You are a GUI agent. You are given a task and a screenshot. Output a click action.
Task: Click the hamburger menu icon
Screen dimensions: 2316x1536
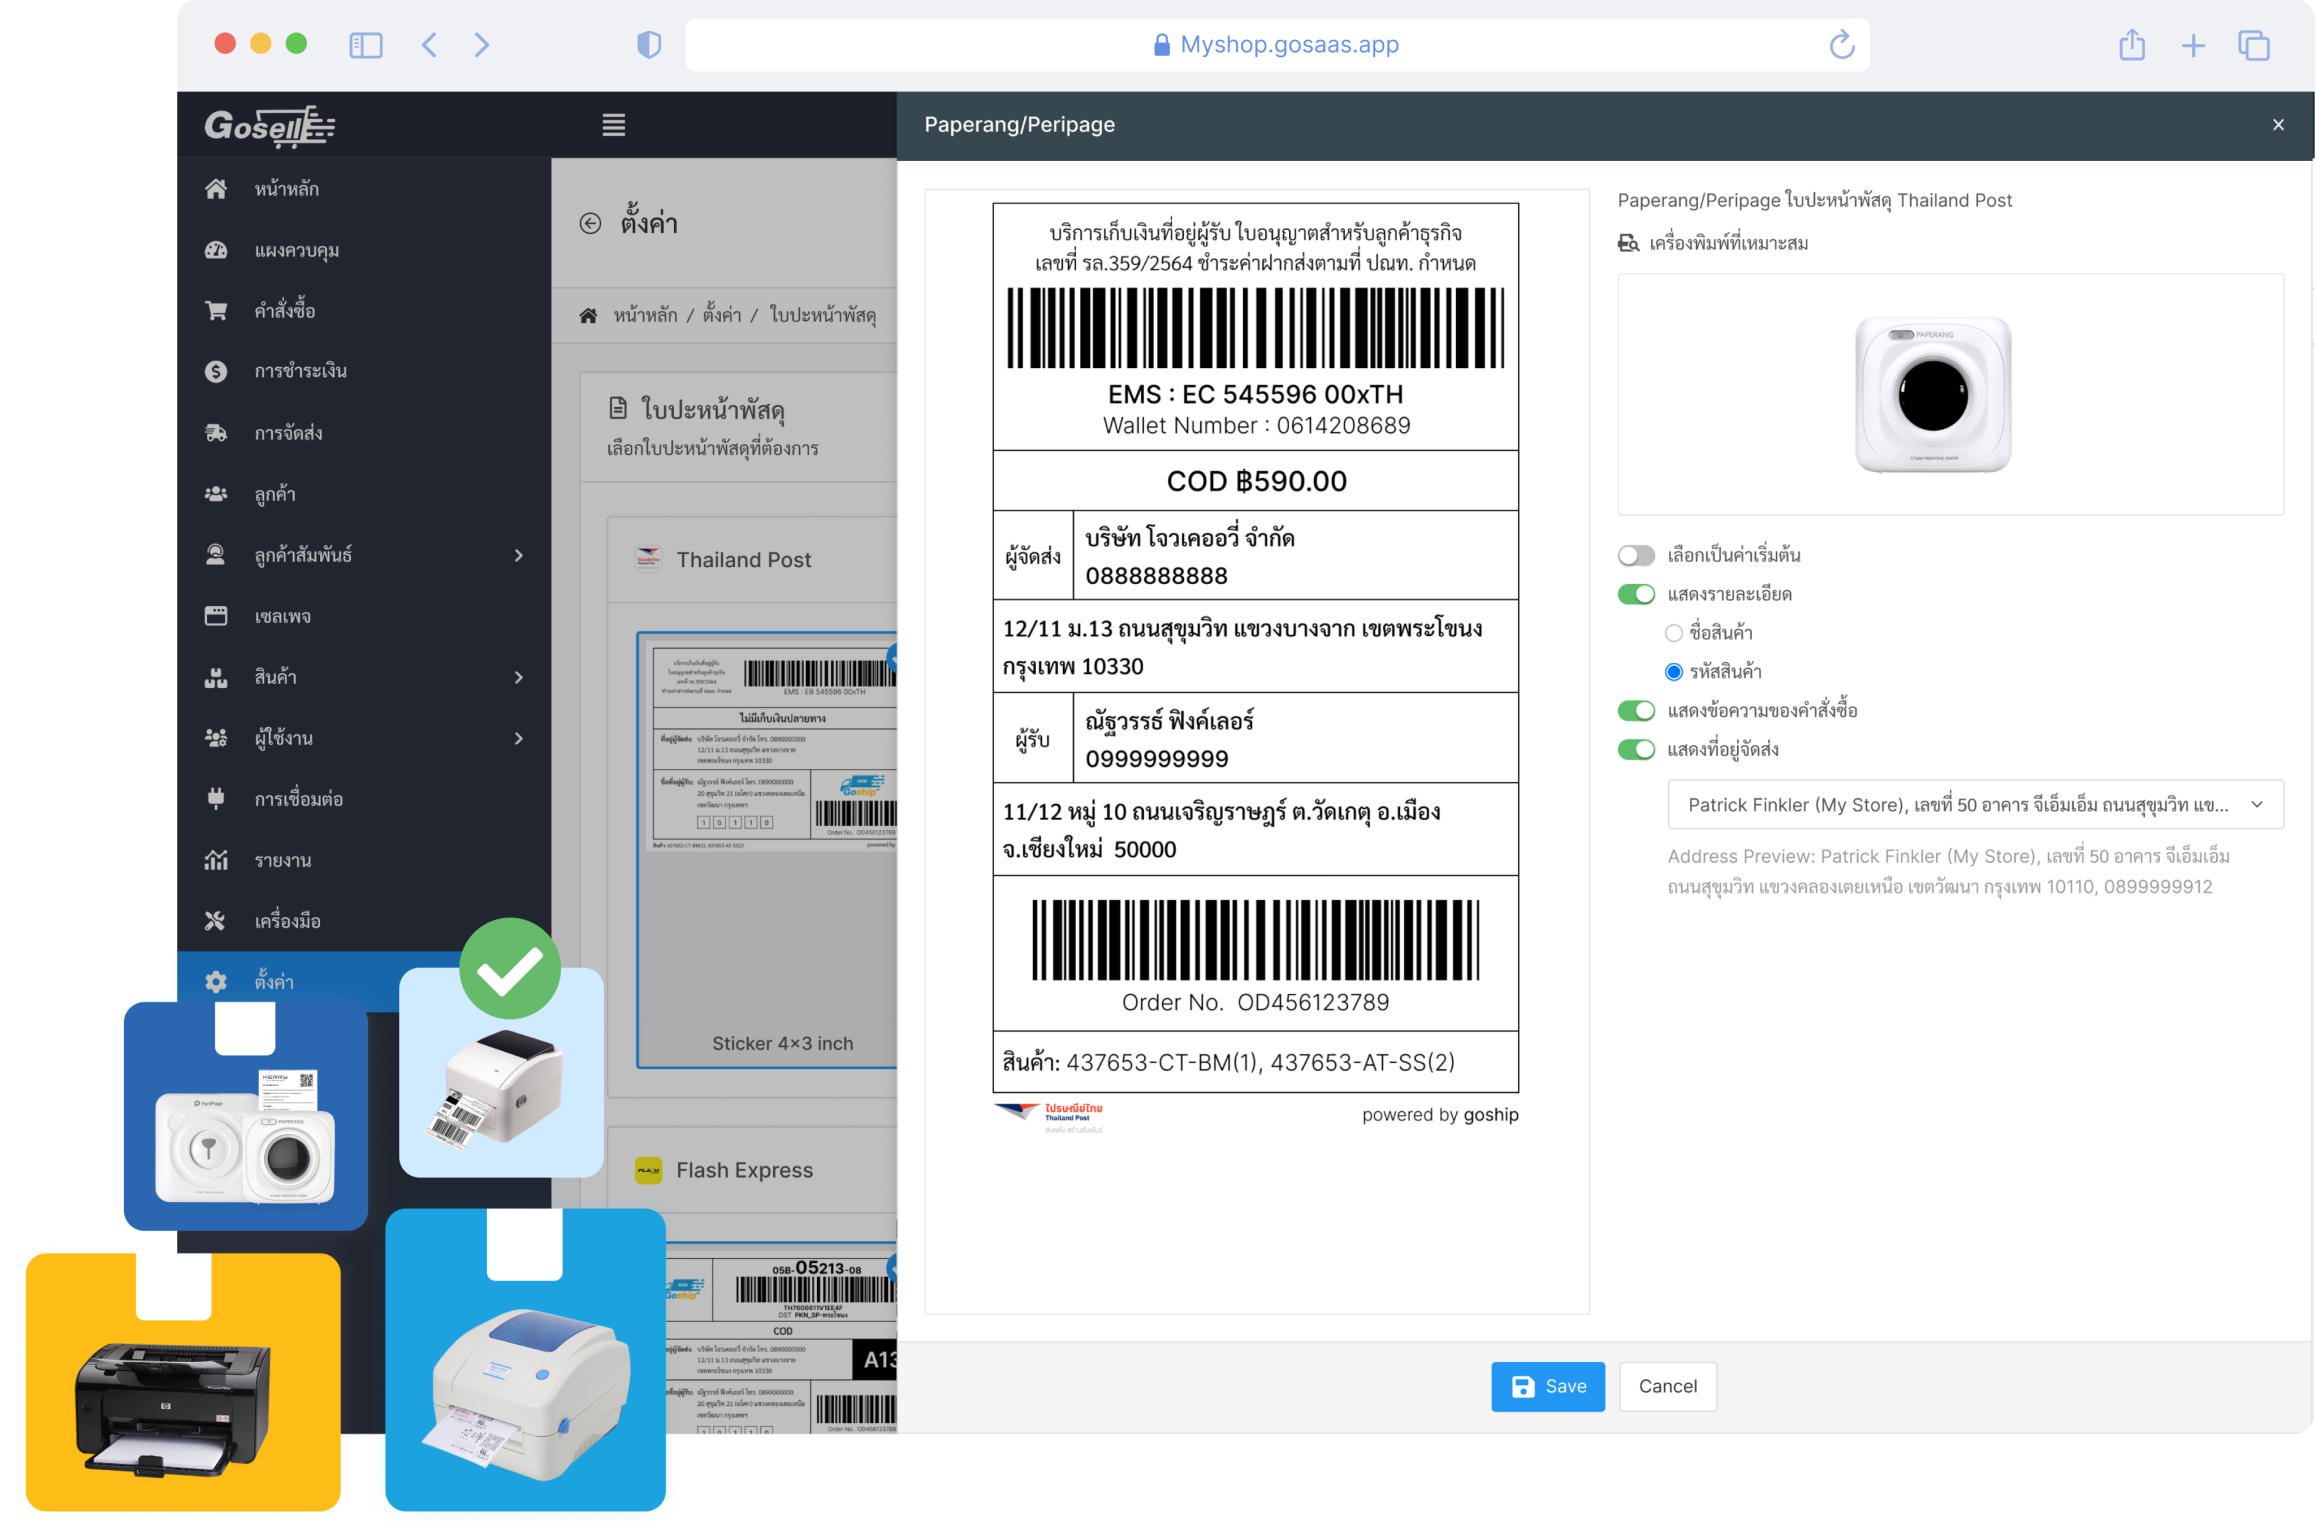[x=614, y=125]
